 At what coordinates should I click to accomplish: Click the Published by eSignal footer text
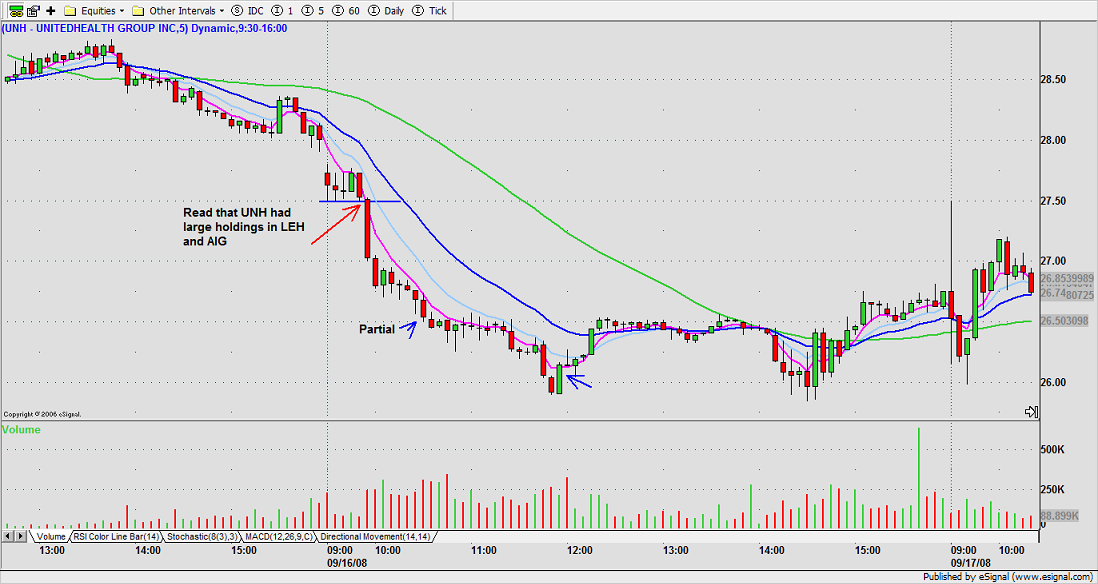(x=1008, y=577)
